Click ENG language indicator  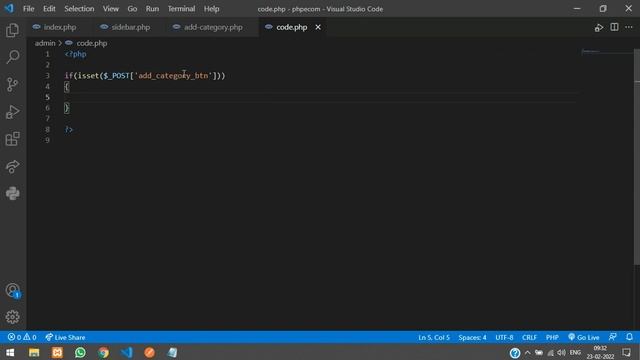(575, 353)
